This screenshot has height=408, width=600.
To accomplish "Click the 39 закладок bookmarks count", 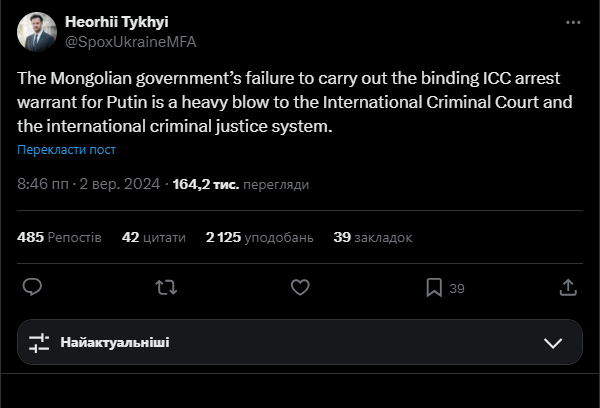I will (372, 238).
